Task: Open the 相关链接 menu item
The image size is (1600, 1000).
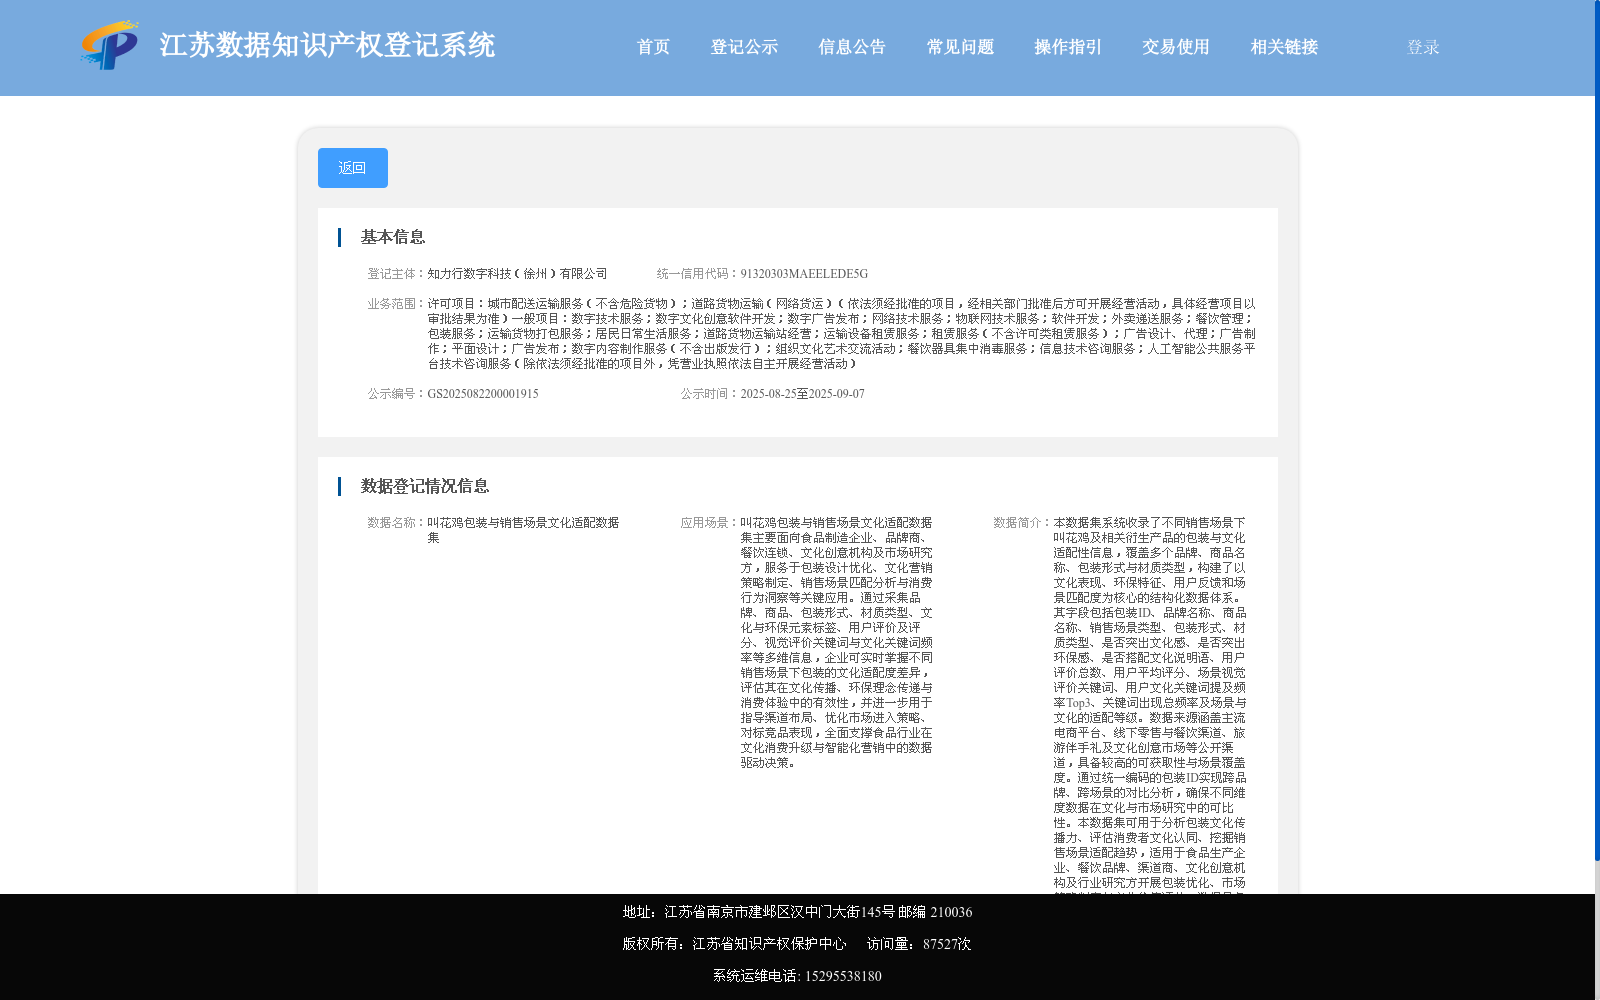Action: pos(1284,47)
